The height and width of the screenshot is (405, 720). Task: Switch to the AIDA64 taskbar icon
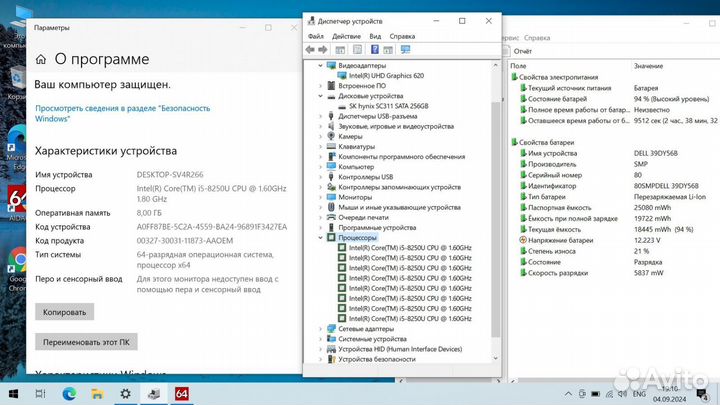[x=182, y=394]
